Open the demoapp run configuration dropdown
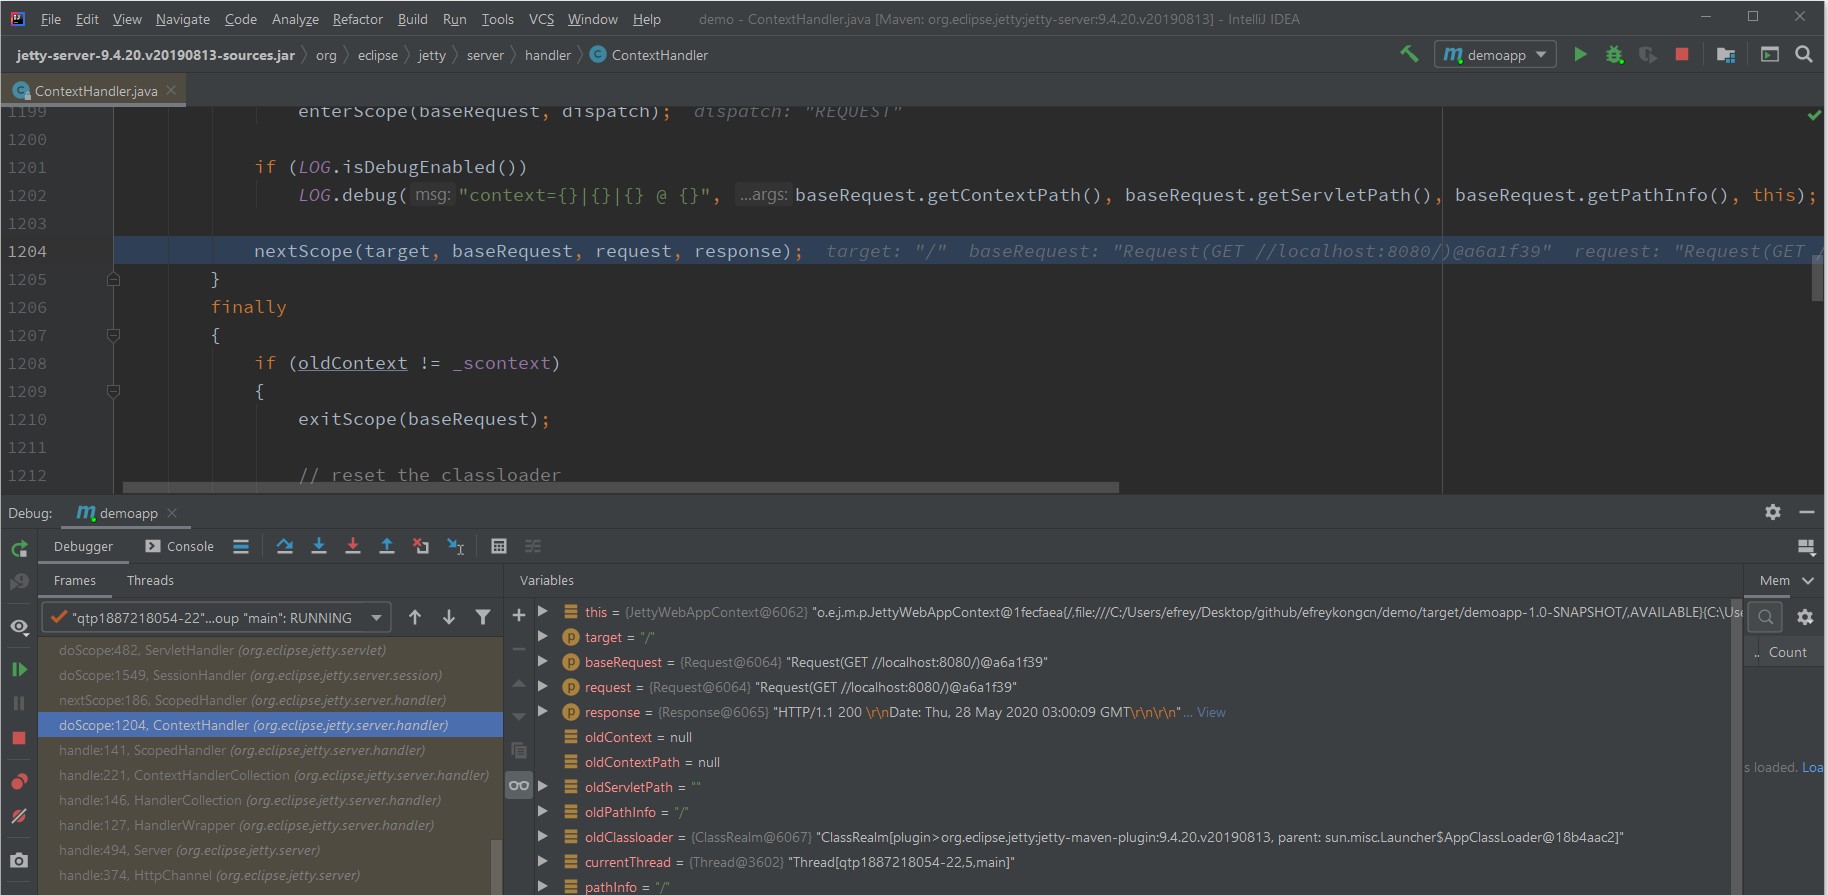Screen dimensions: 1828x895 click(x=1495, y=54)
